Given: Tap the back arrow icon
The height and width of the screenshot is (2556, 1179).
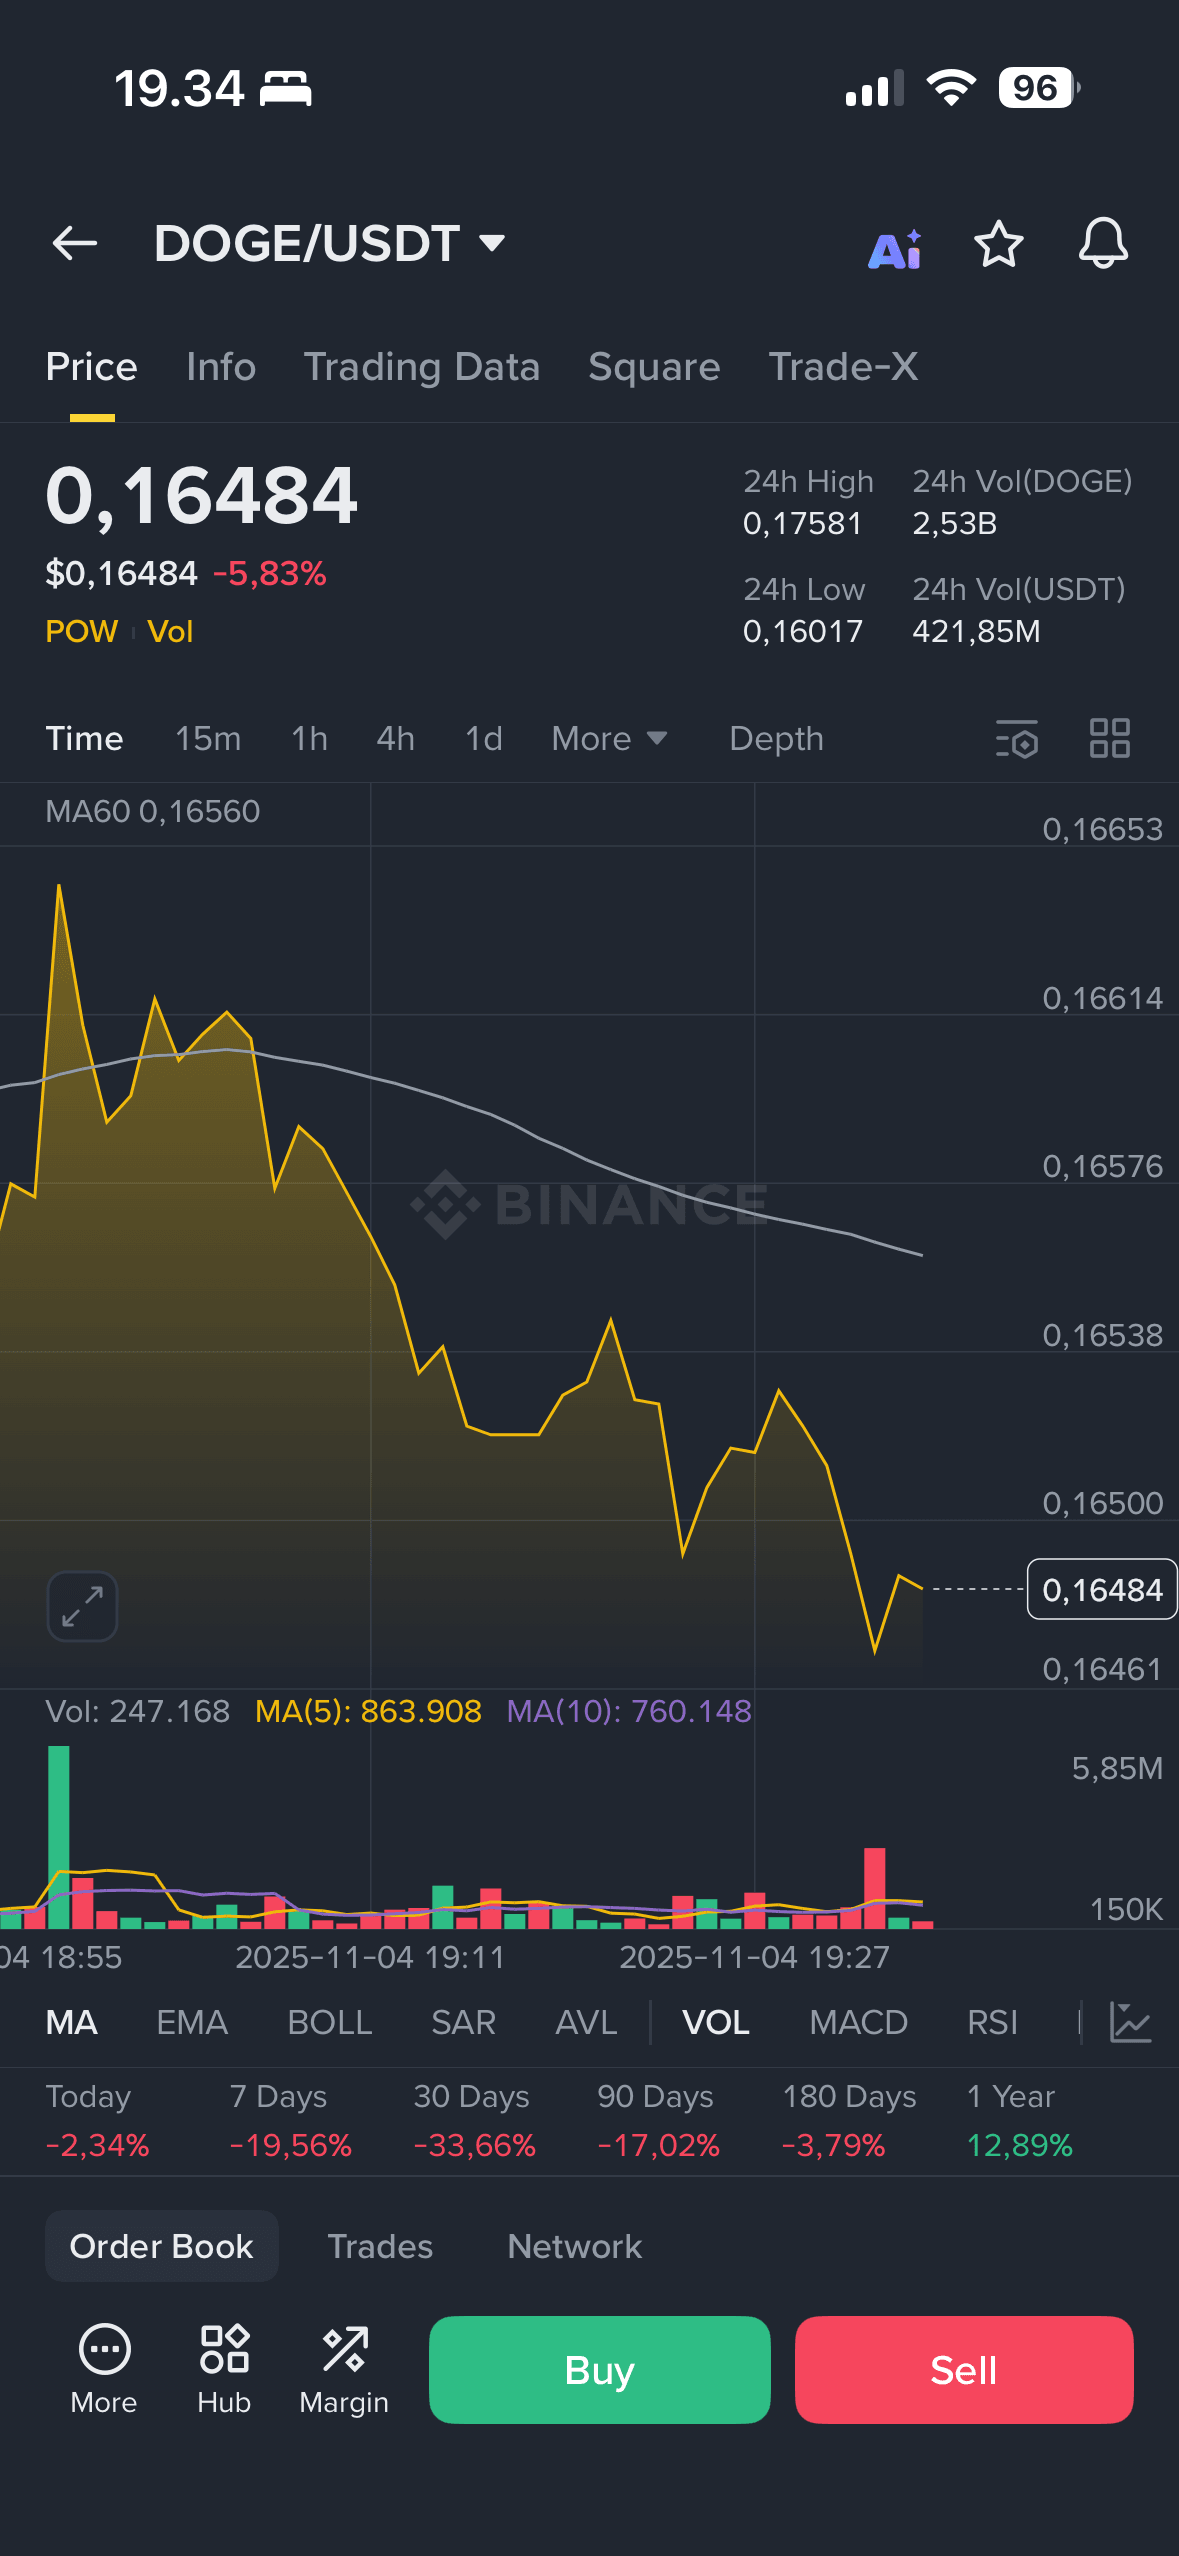Looking at the screenshot, I should (x=75, y=243).
